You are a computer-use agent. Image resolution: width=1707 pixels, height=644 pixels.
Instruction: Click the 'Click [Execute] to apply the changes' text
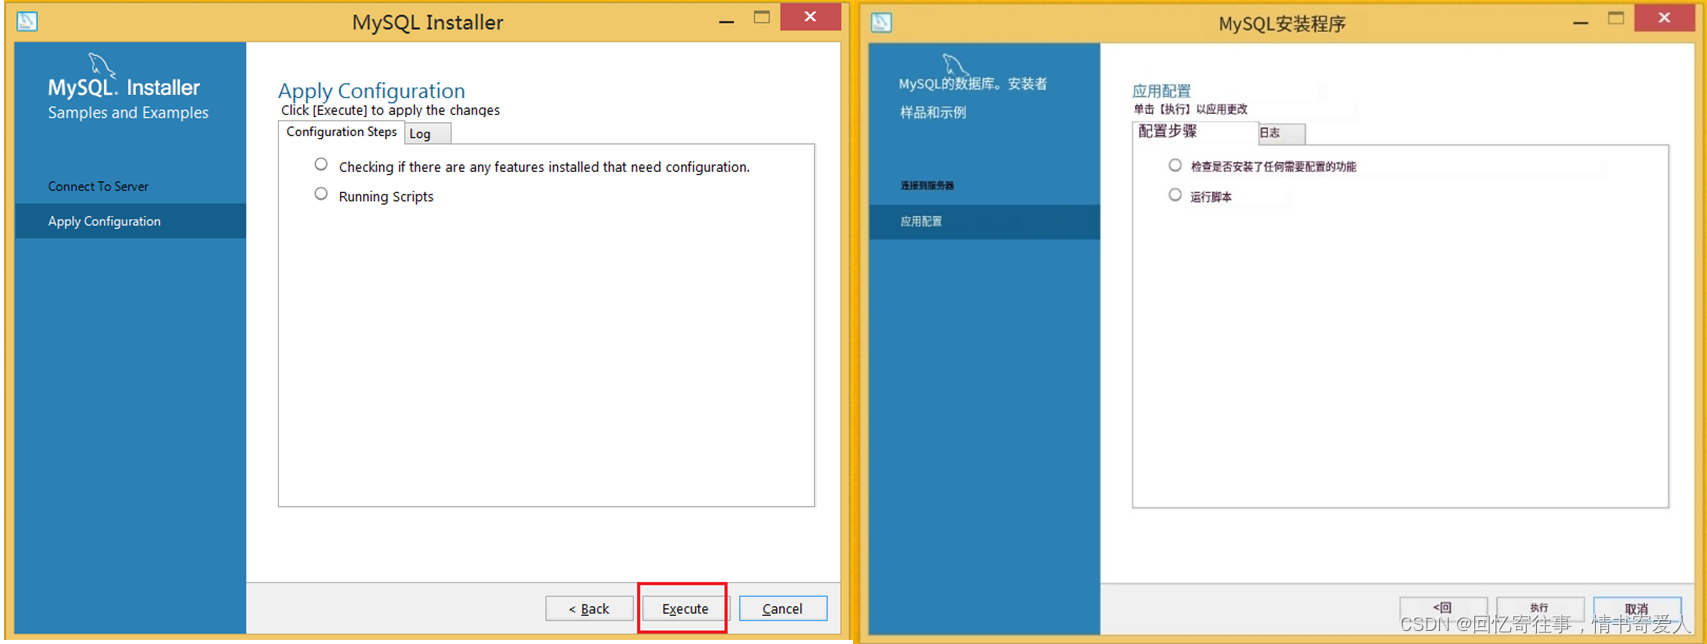pos(390,110)
